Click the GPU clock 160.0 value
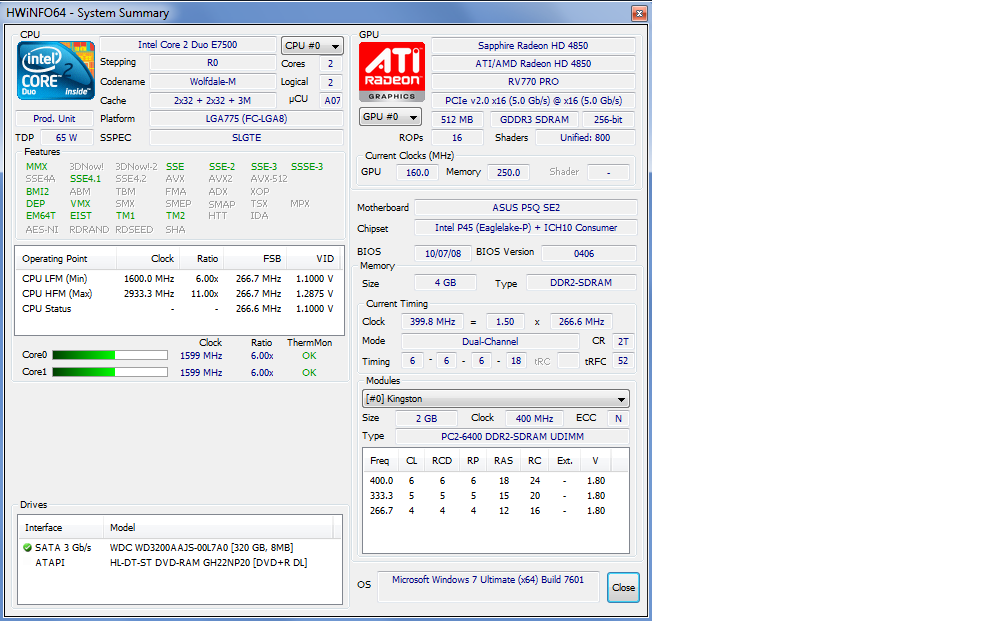 (417, 172)
